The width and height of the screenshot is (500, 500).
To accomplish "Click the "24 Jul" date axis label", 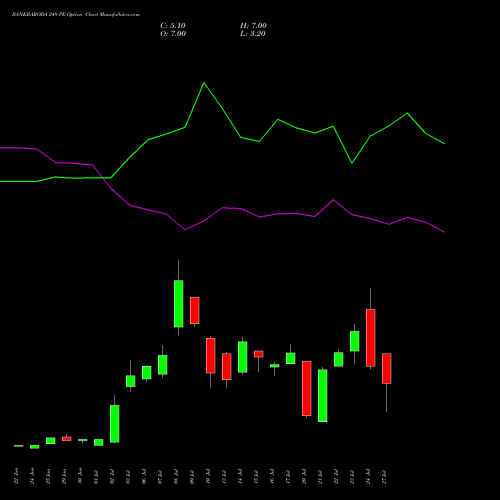I will pyautogui.click(x=368, y=477).
